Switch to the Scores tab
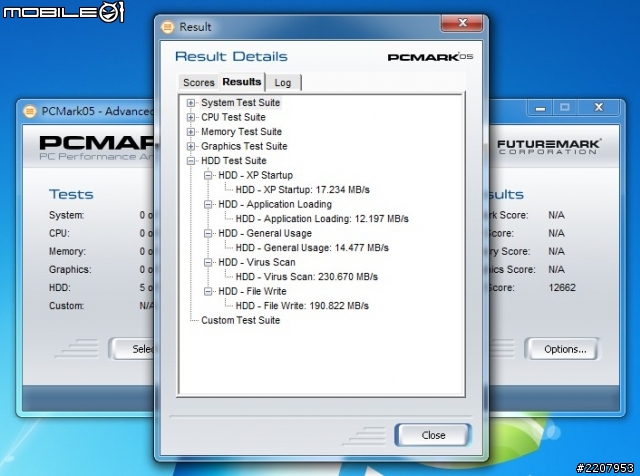Viewport: 640px width, 476px height. coord(199,82)
